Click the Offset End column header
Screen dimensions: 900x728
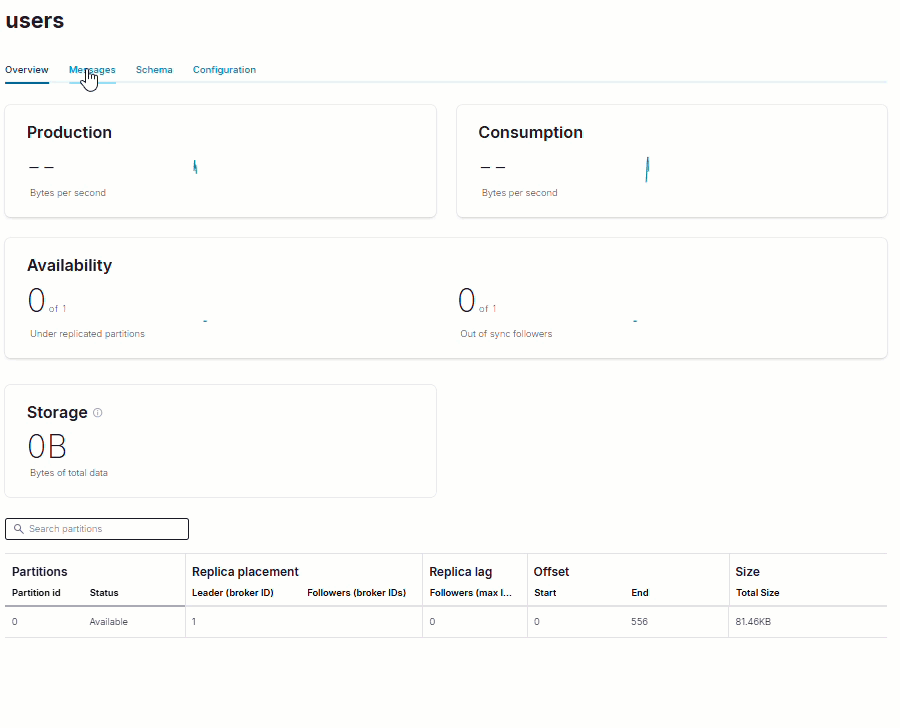tap(640, 593)
